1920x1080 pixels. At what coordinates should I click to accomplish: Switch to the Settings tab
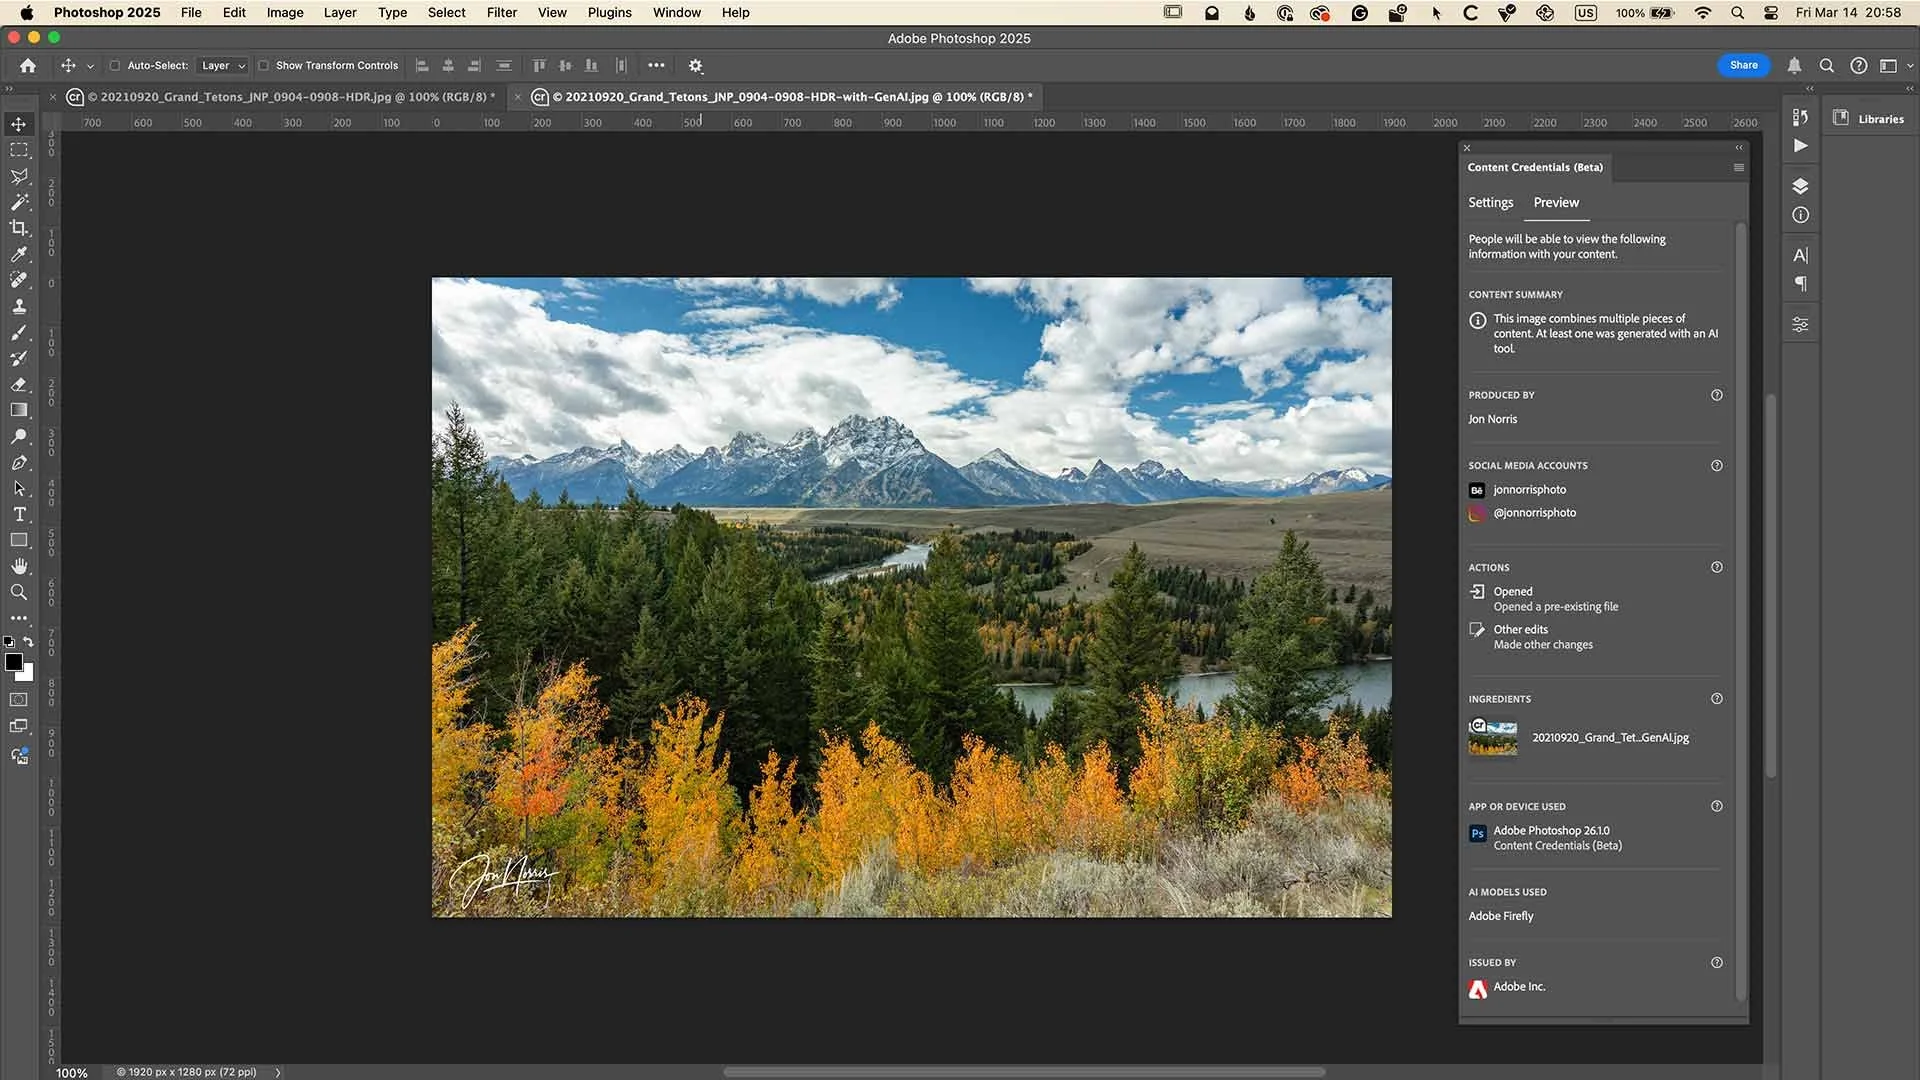(x=1490, y=202)
